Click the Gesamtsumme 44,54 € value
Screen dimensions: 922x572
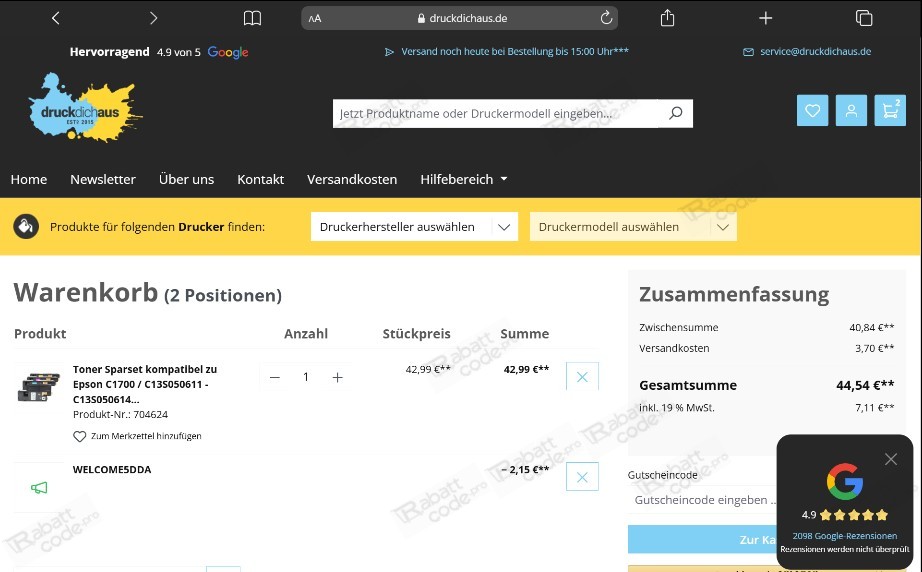[x=865, y=386]
